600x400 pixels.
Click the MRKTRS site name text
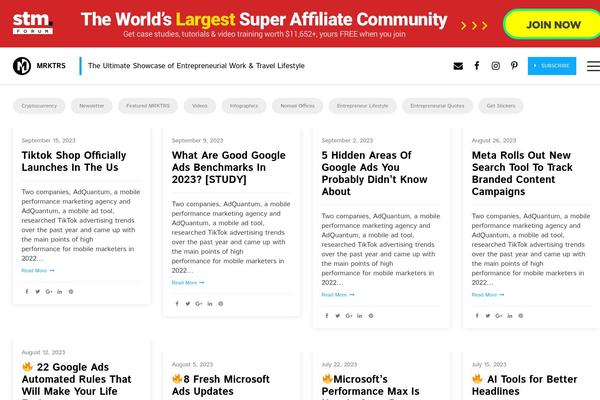tap(51, 66)
